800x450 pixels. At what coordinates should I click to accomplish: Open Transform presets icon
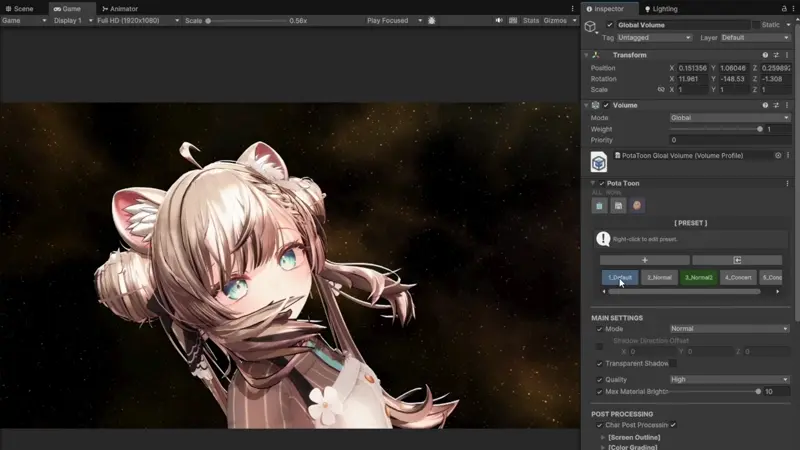(x=776, y=55)
